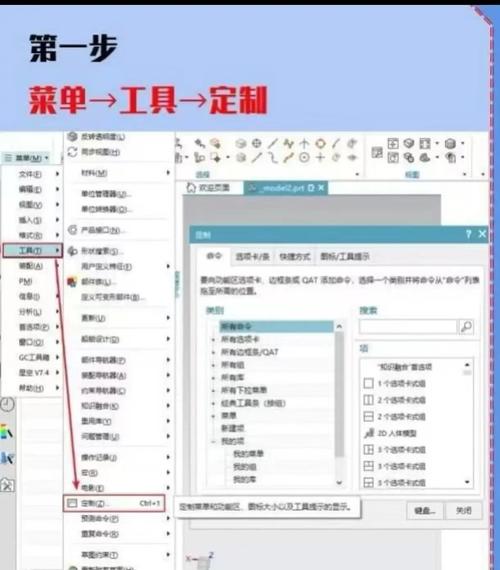Viewport: 500px width, 570px height.
Task: Open the 菜单(M) dropdown button
Action: tap(27, 158)
